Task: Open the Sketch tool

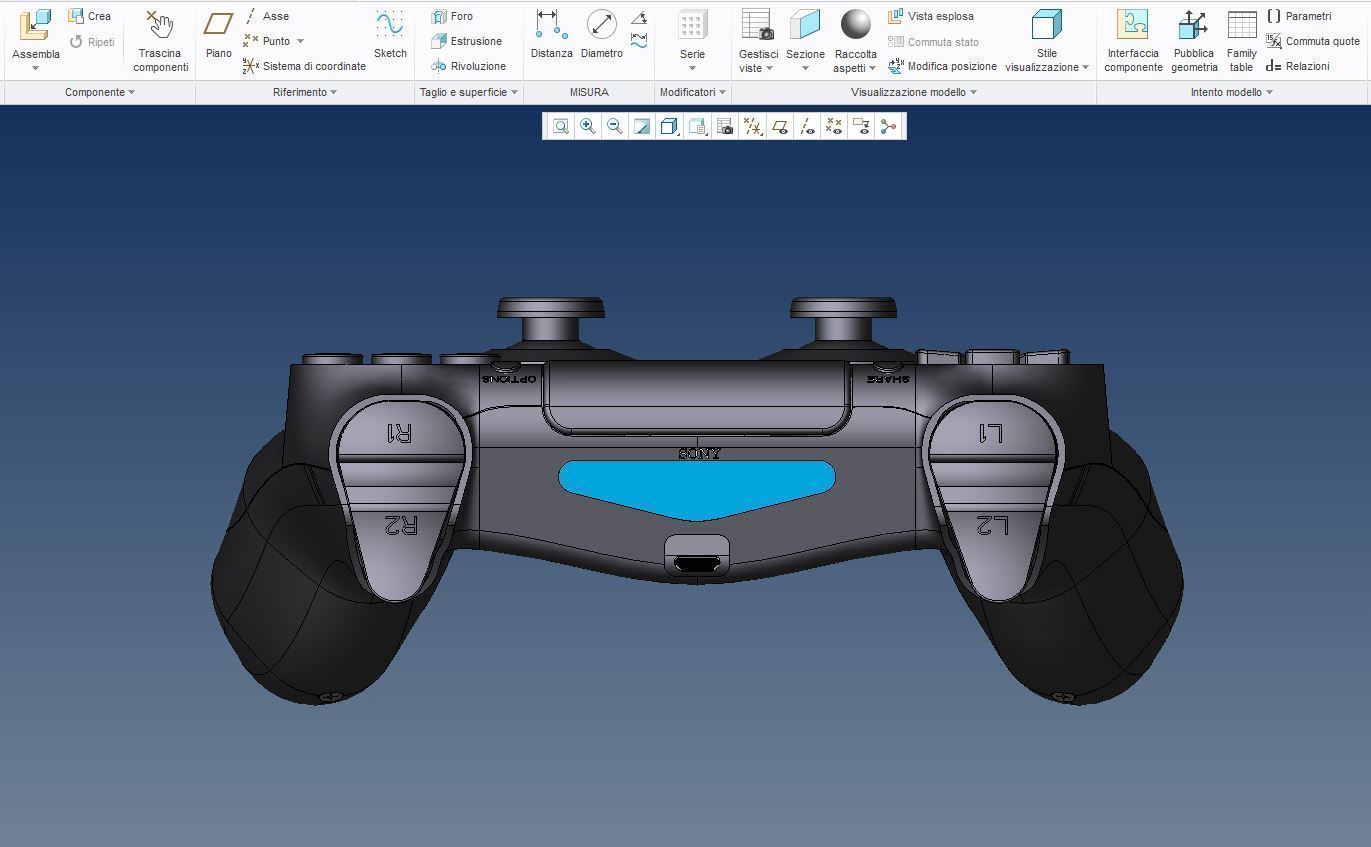Action: [x=390, y=35]
